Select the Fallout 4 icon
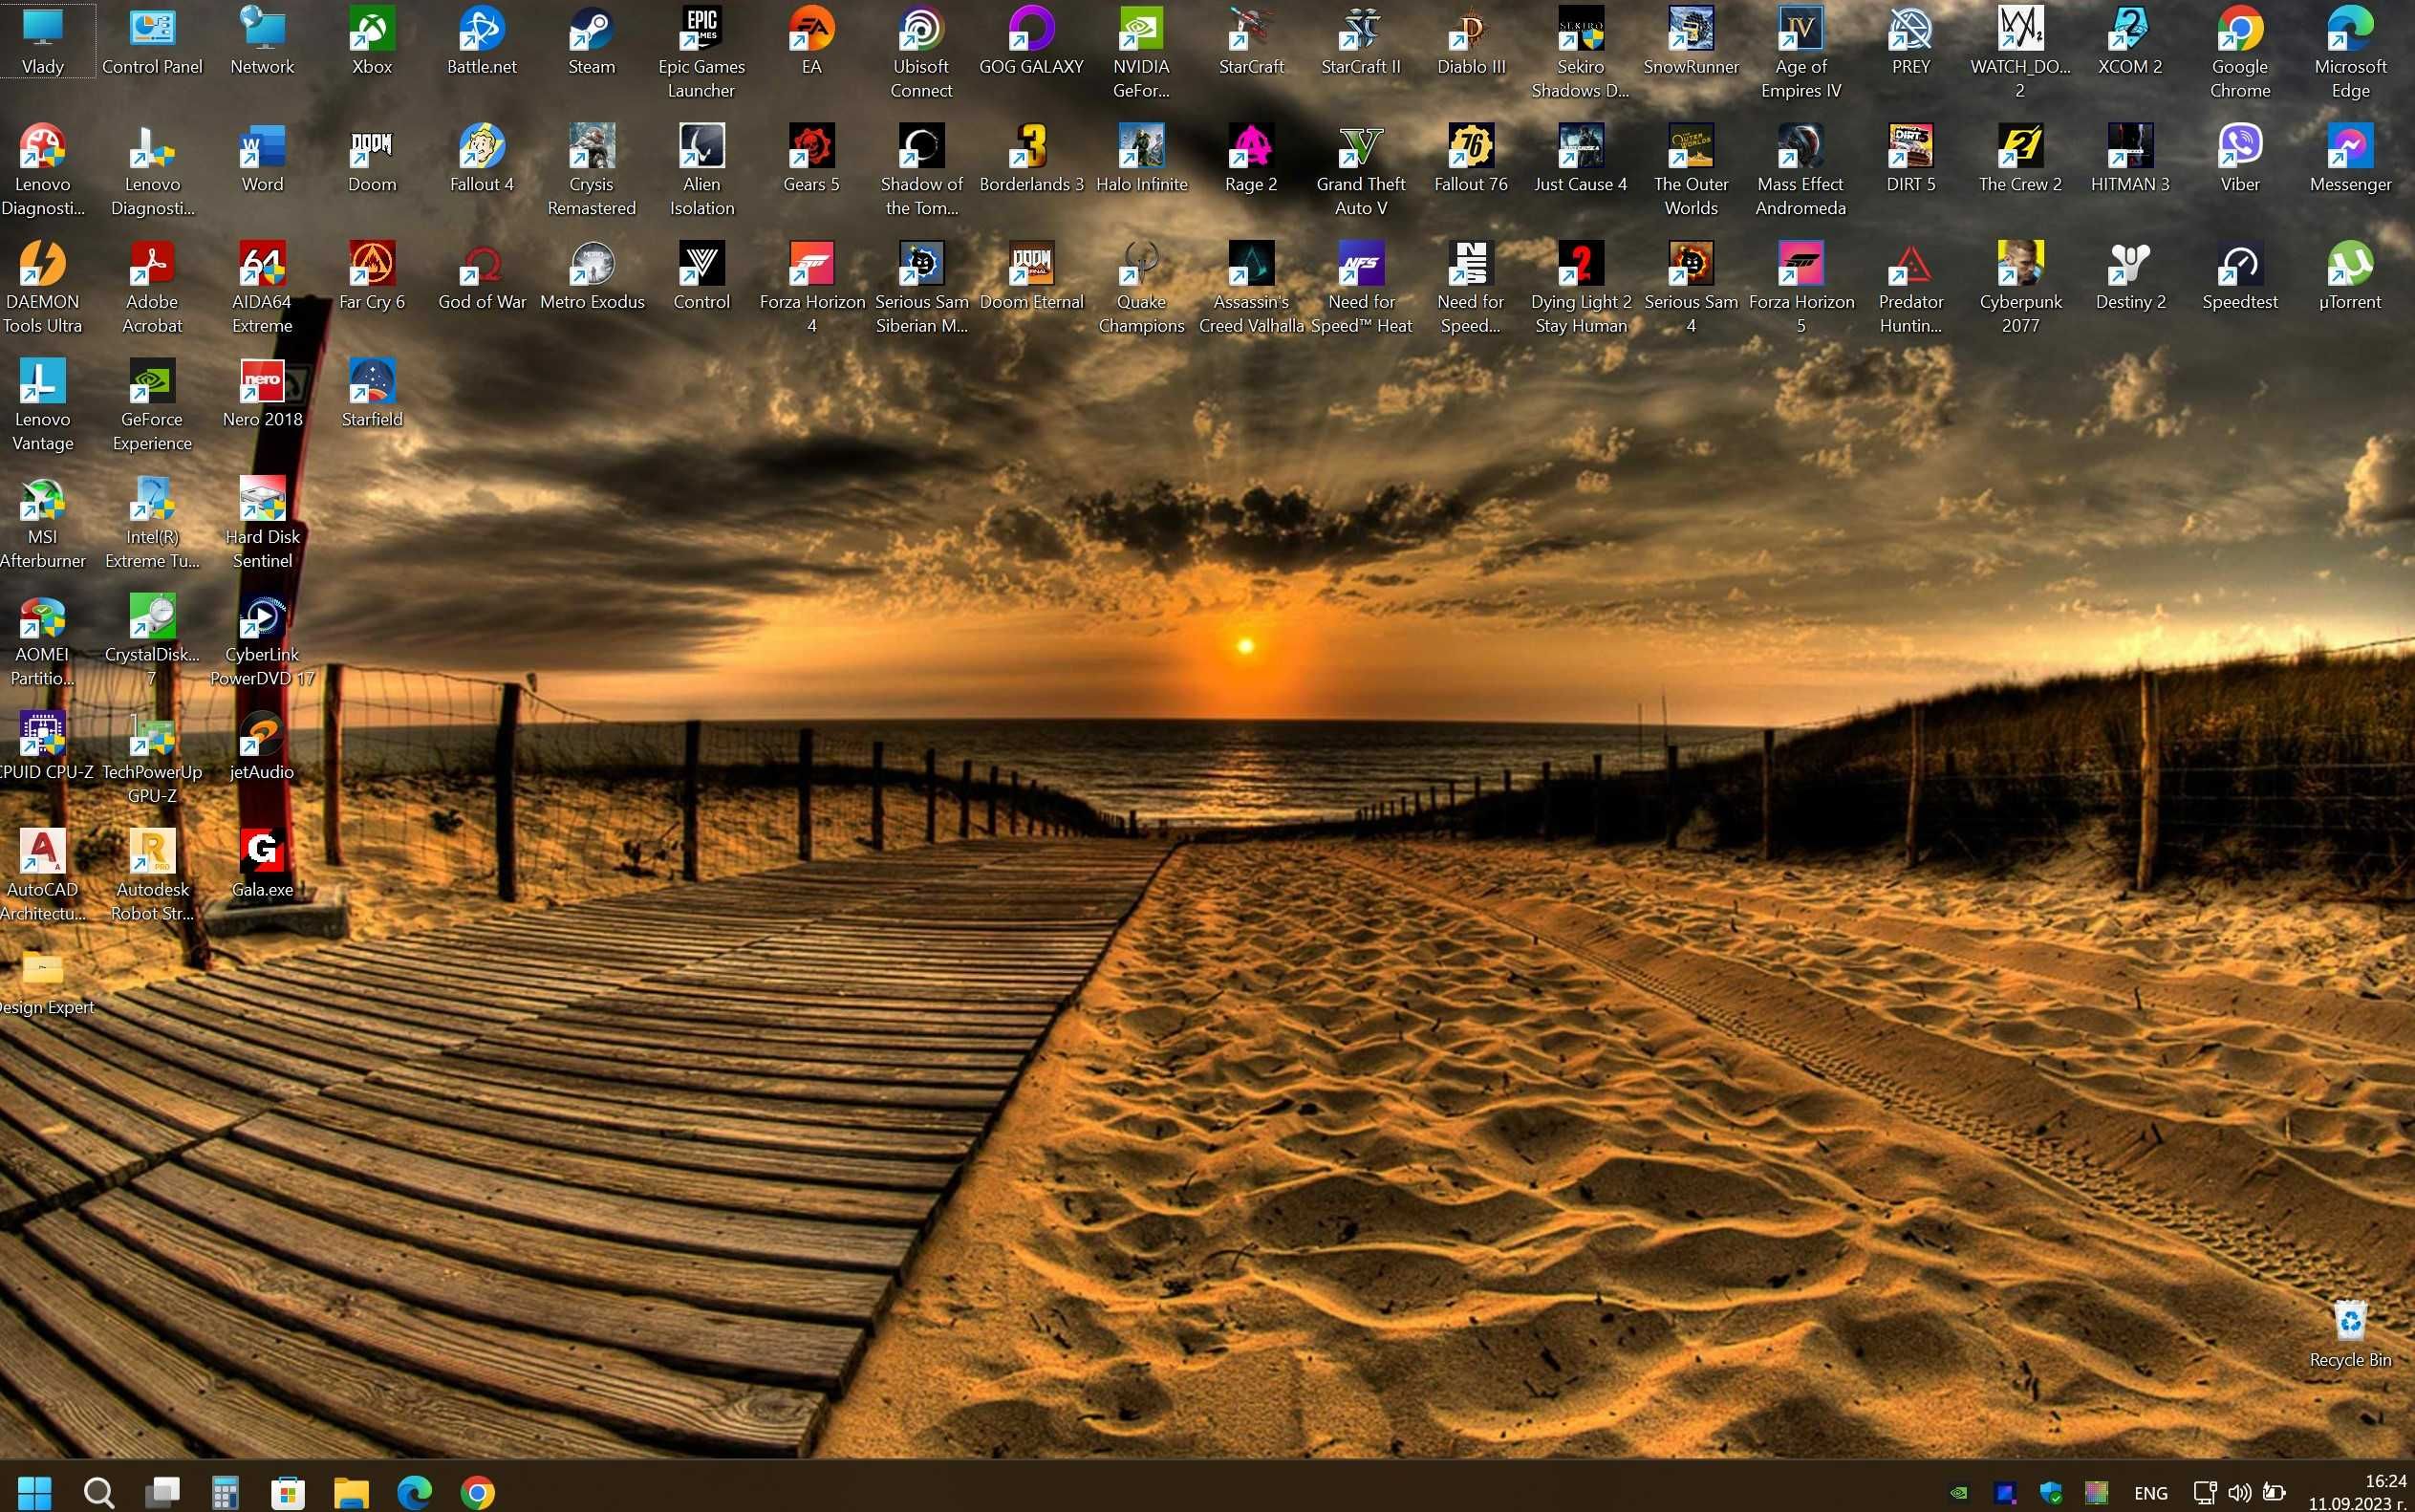Screen dimensions: 2415x1512 (x=481, y=160)
